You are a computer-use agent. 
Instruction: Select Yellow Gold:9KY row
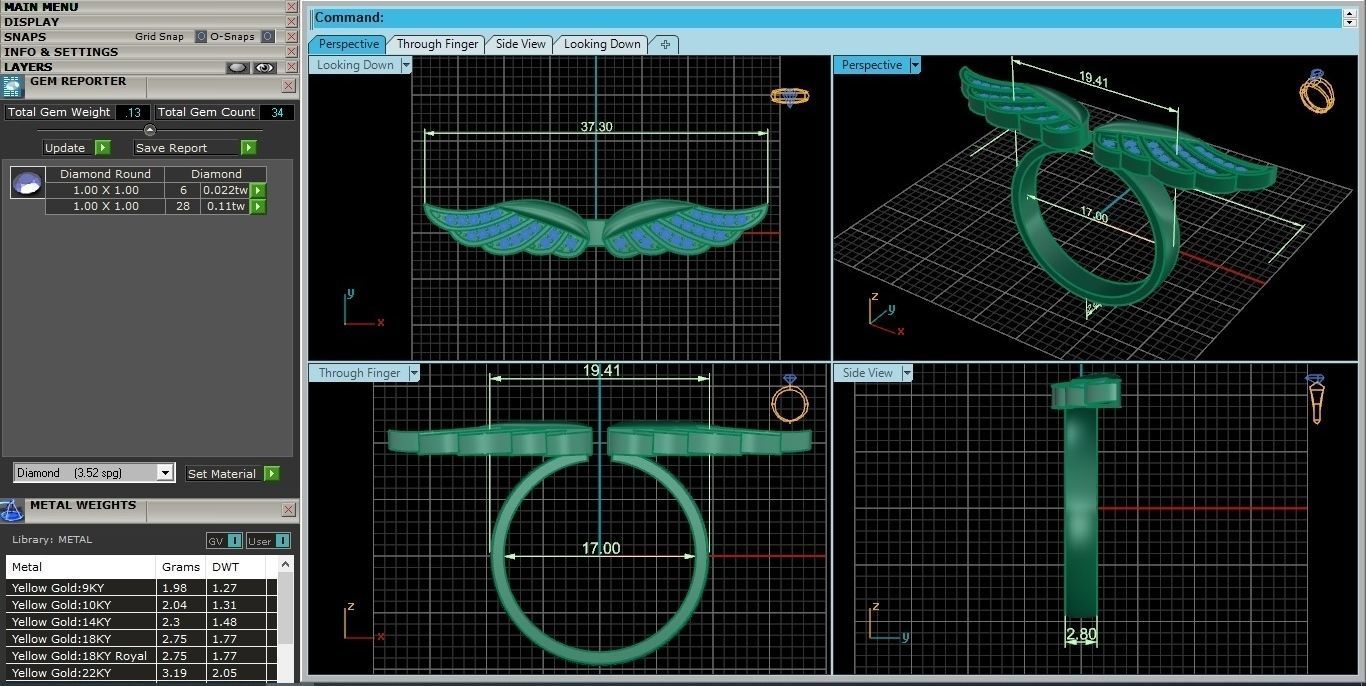(141, 588)
